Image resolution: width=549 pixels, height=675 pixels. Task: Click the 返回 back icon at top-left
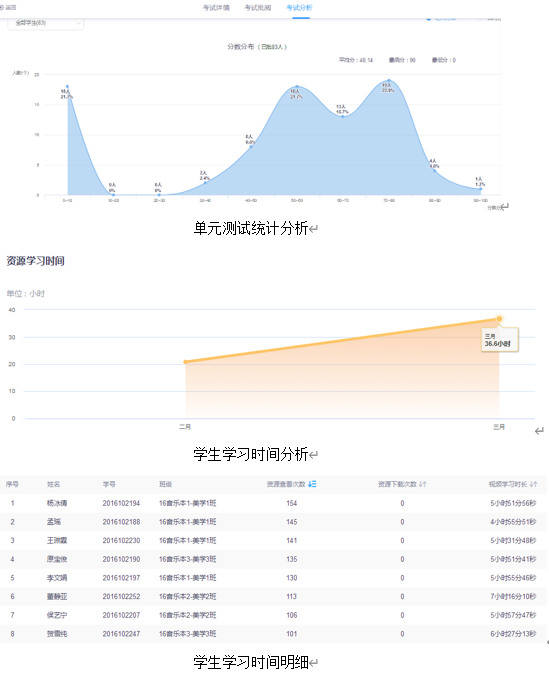coord(2,7)
